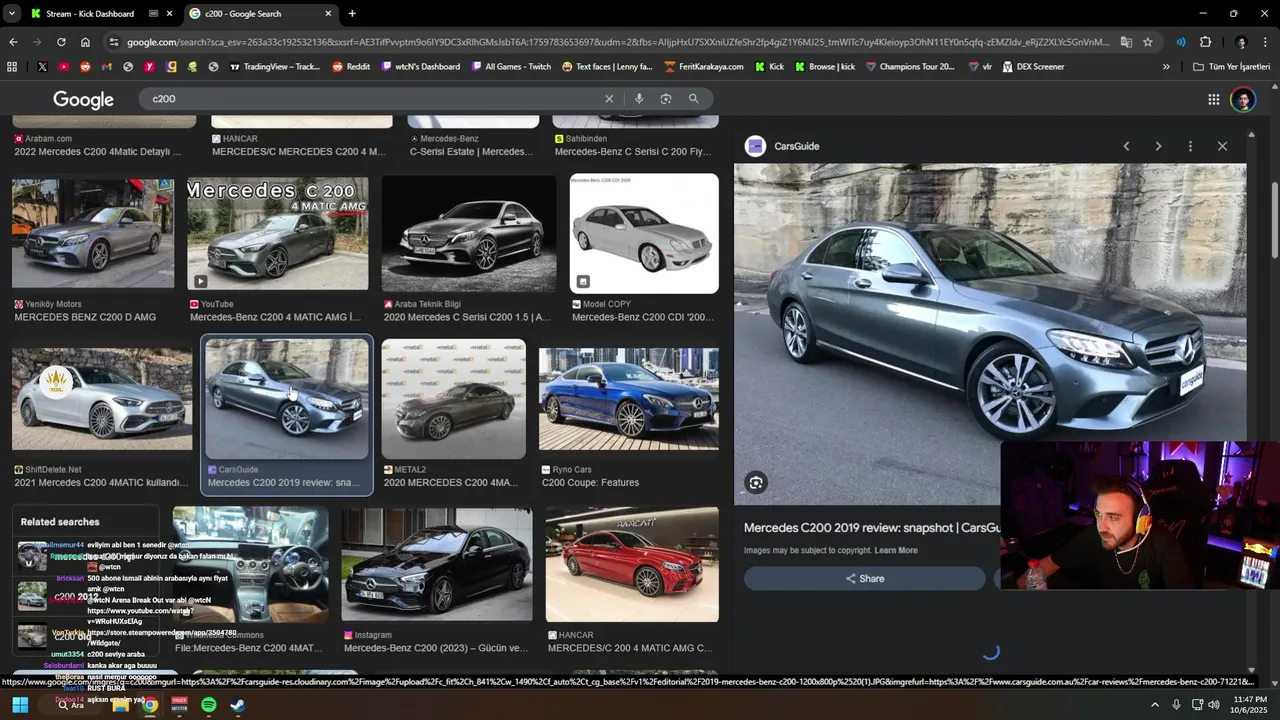Screen dimensions: 1280x720
Task: Open the Ryno Cars blue C200 Coupe thumbnail
Action: pyautogui.click(x=629, y=399)
